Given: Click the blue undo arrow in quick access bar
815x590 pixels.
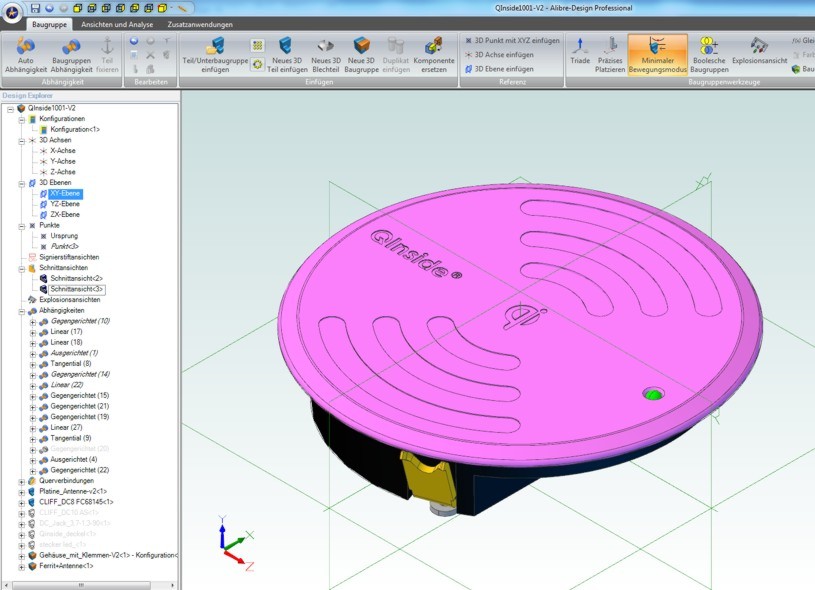Looking at the screenshot, I should coord(49,8).
